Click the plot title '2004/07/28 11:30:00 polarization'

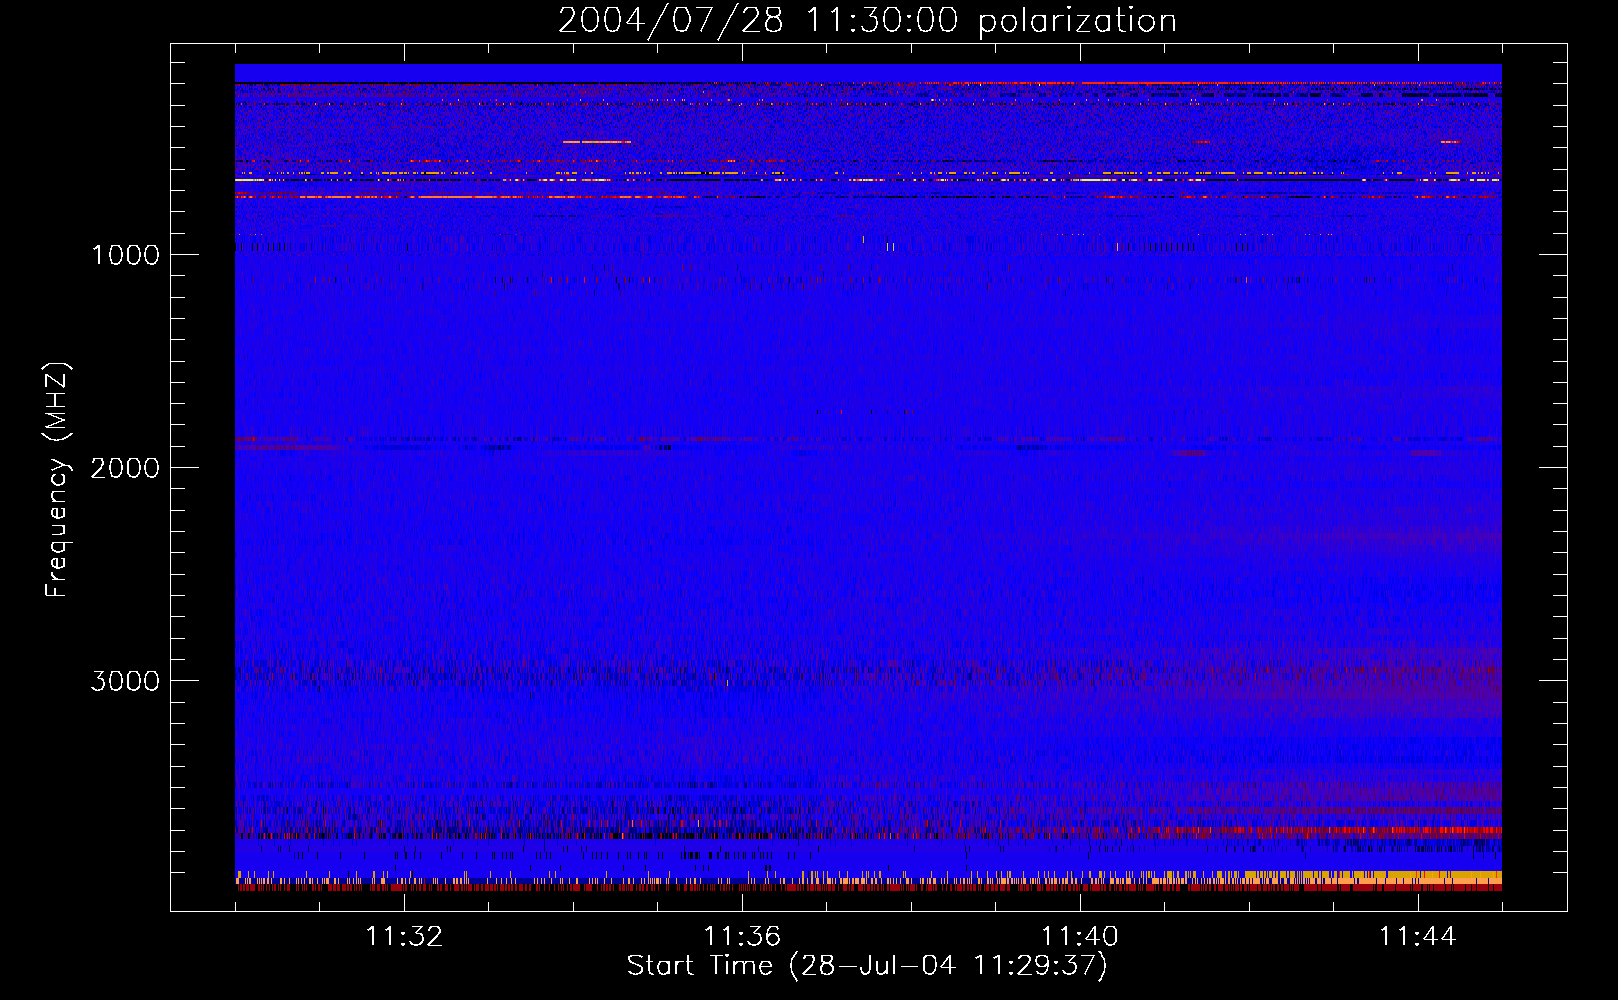click(x=867, y=21)
